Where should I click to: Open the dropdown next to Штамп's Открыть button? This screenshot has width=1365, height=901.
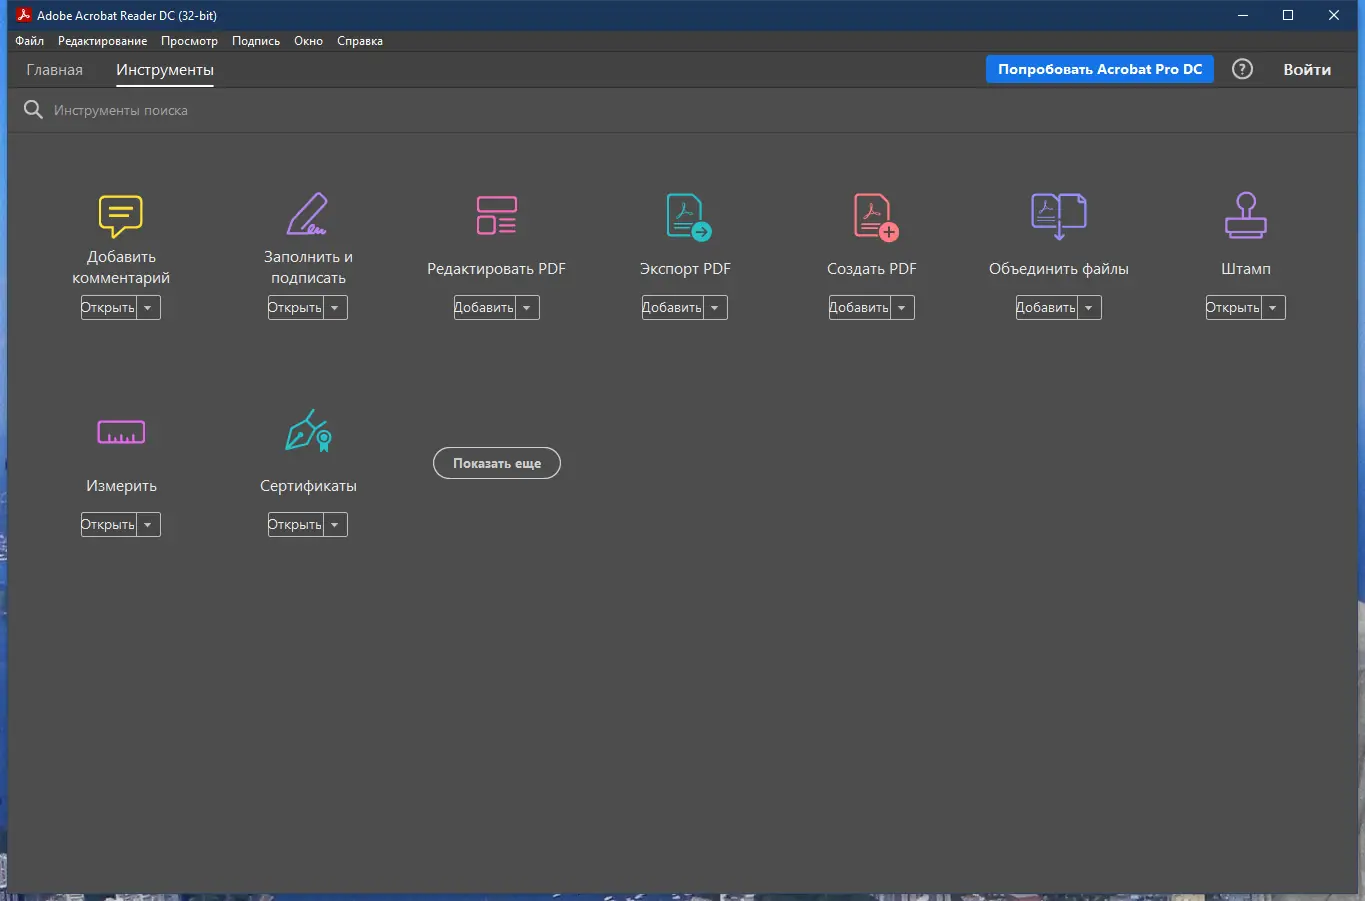pyautogui.click(x=1274, y=307)
